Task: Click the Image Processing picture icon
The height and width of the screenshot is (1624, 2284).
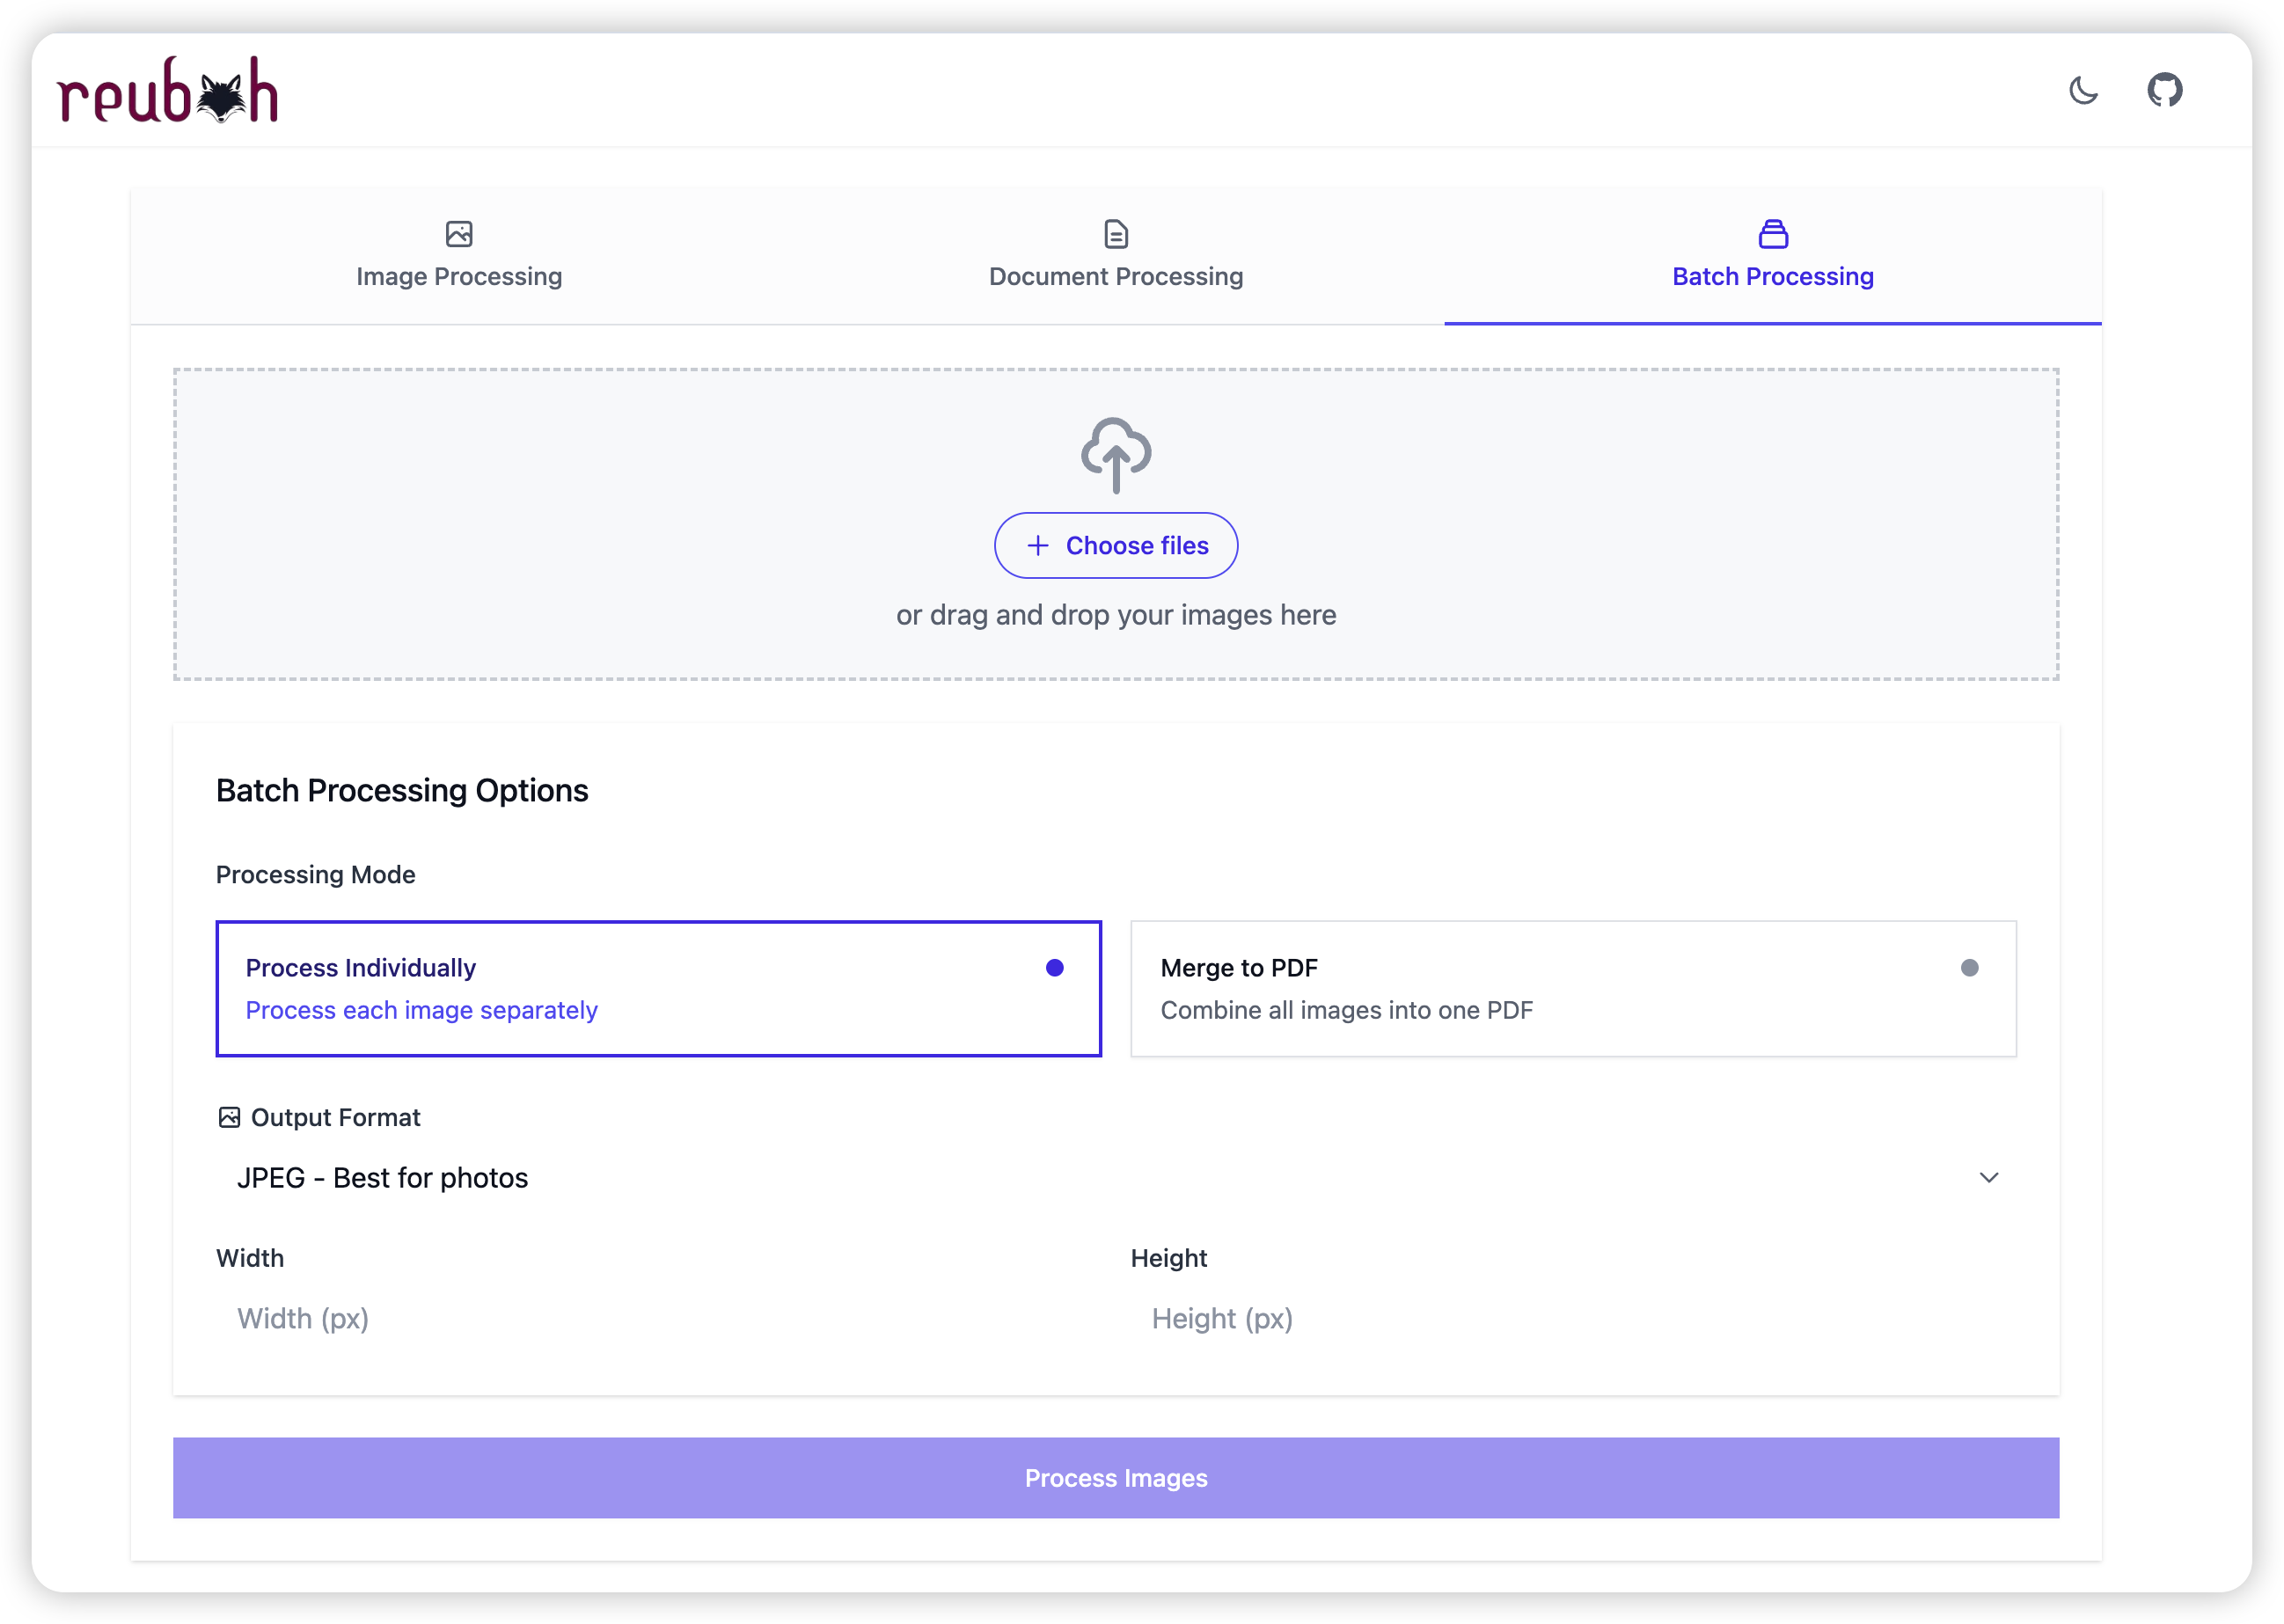Action: click(x=459, y=234)
